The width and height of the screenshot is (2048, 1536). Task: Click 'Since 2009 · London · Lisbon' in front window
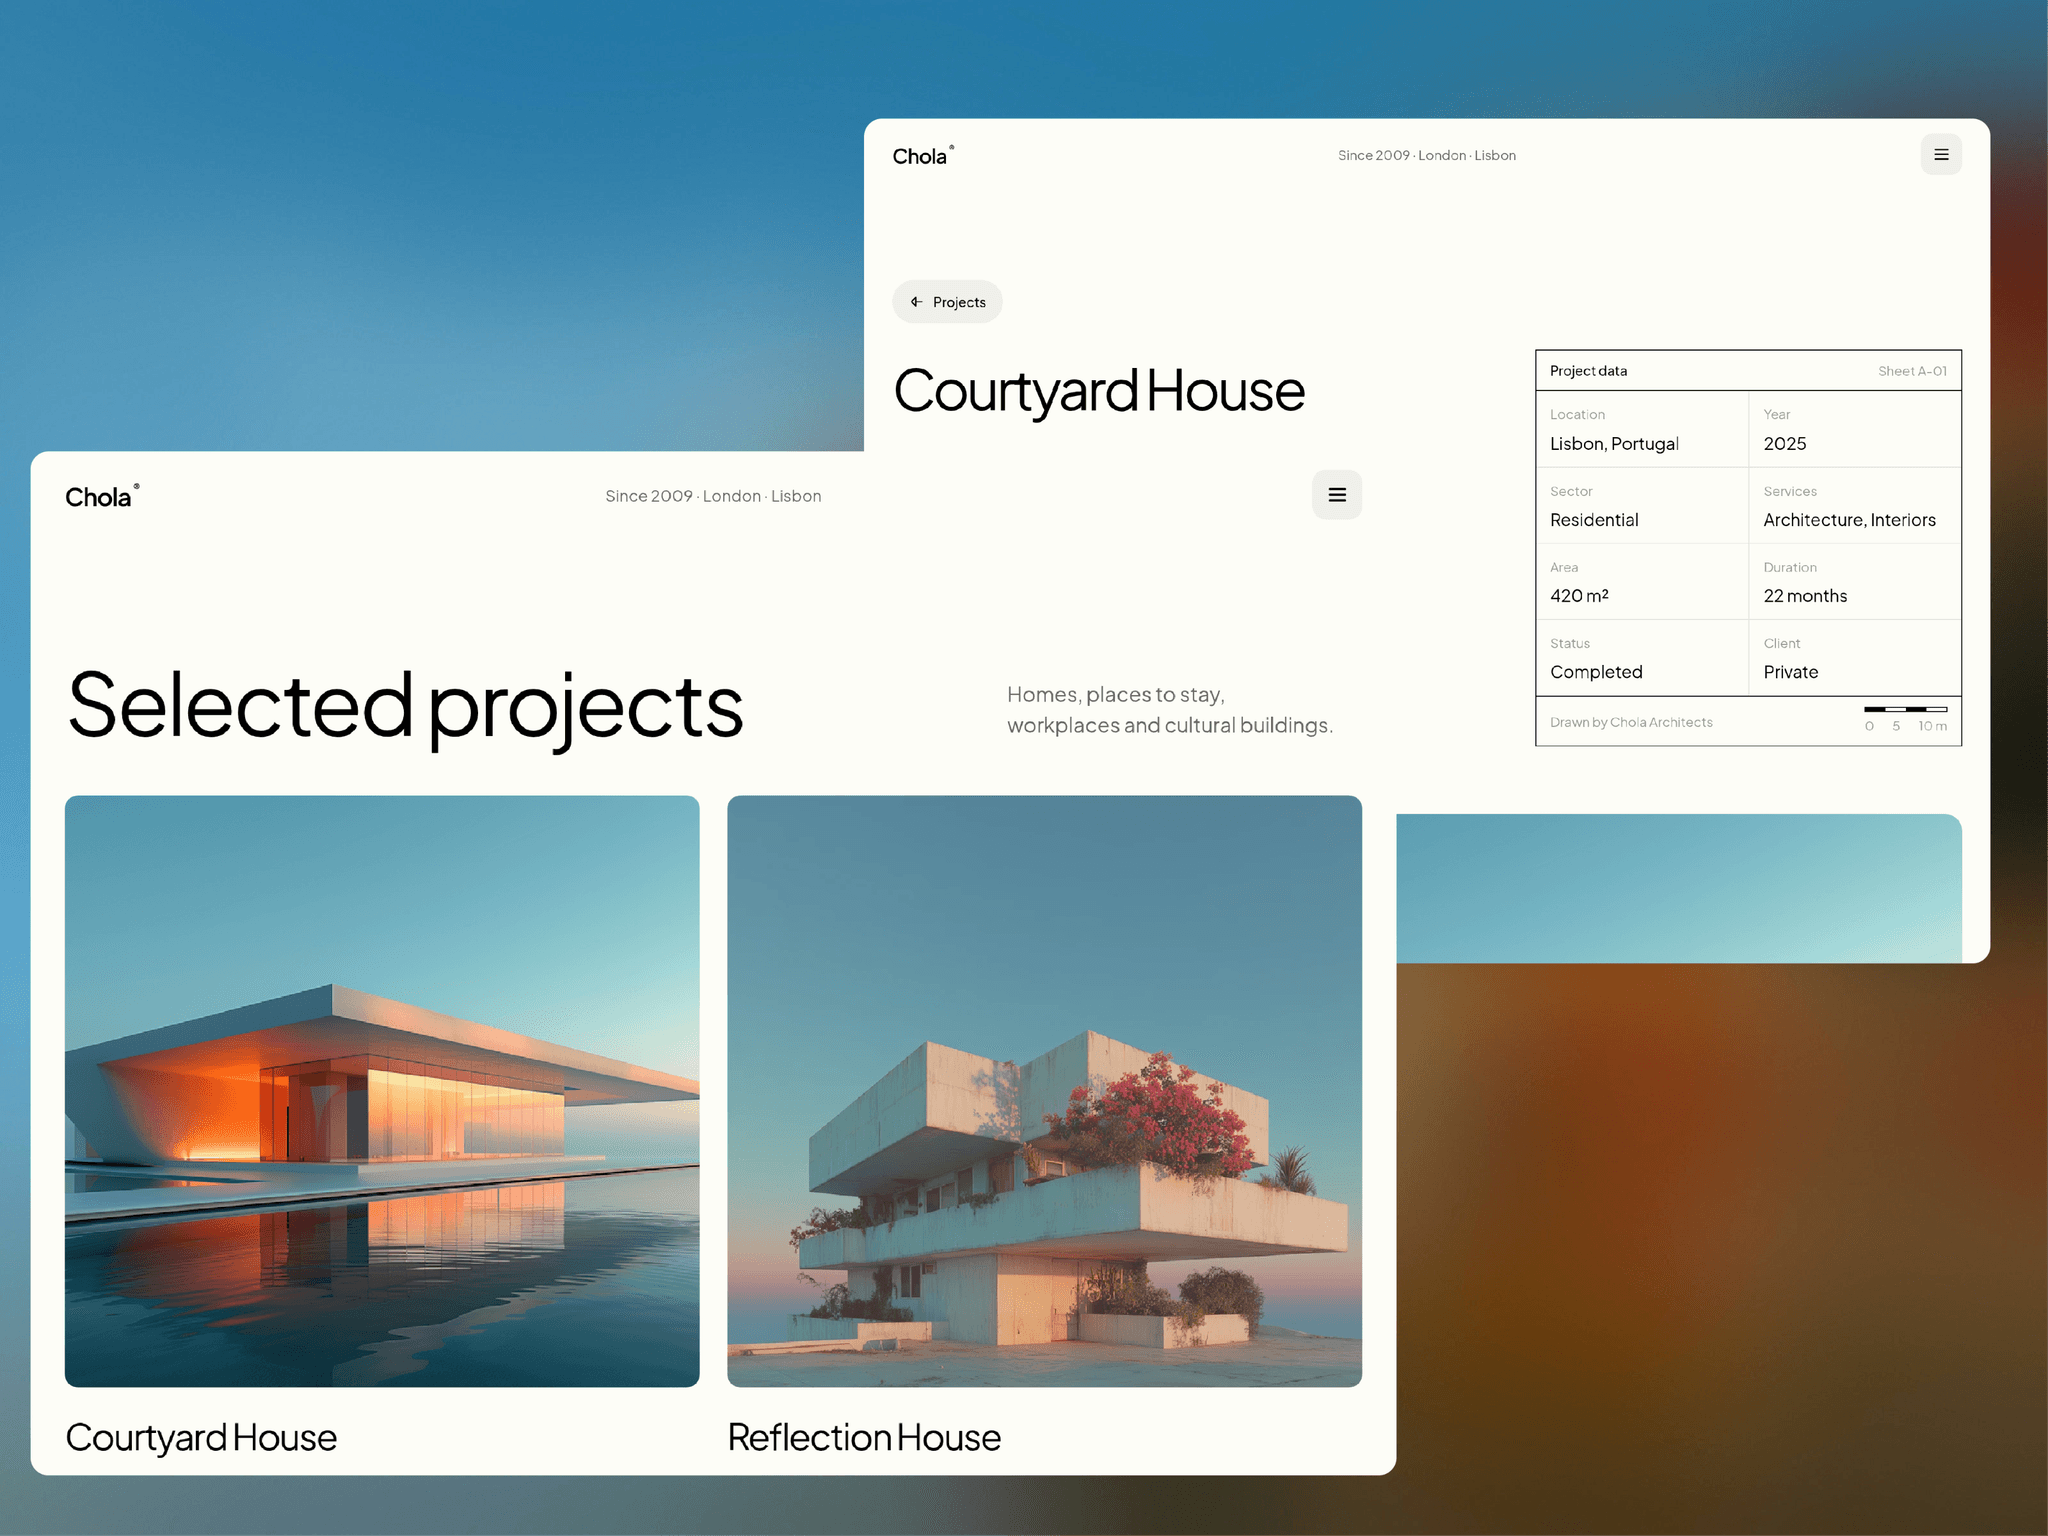[713, 496]
